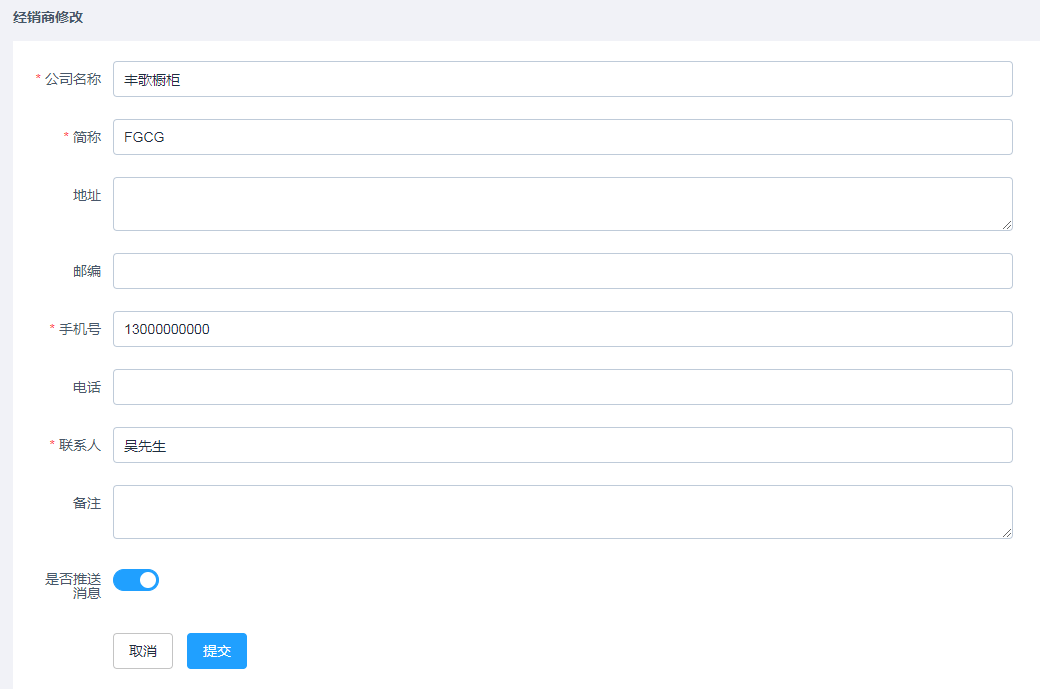Click the 公司名称 input containing 丰歌橱柜

(562, 79)
